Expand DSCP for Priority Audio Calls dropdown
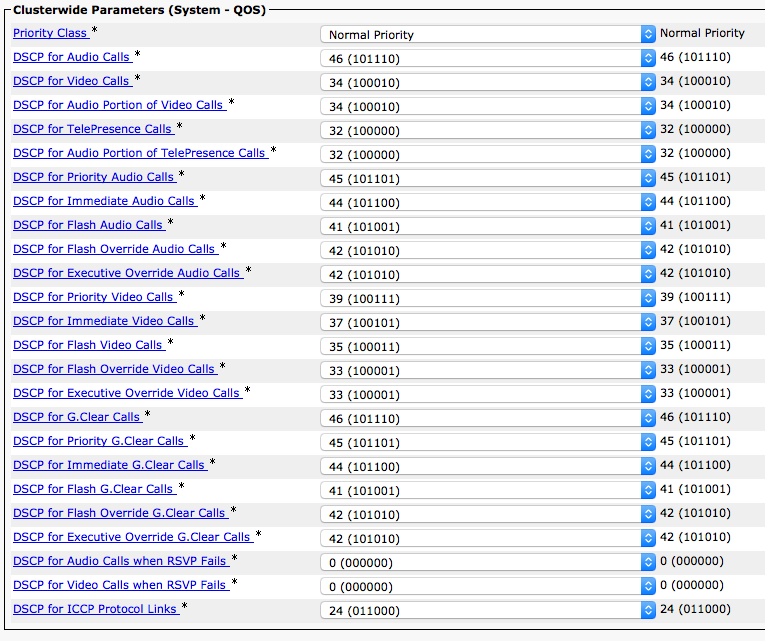Viewport: 765px width, 641px height. click(488, 178)
